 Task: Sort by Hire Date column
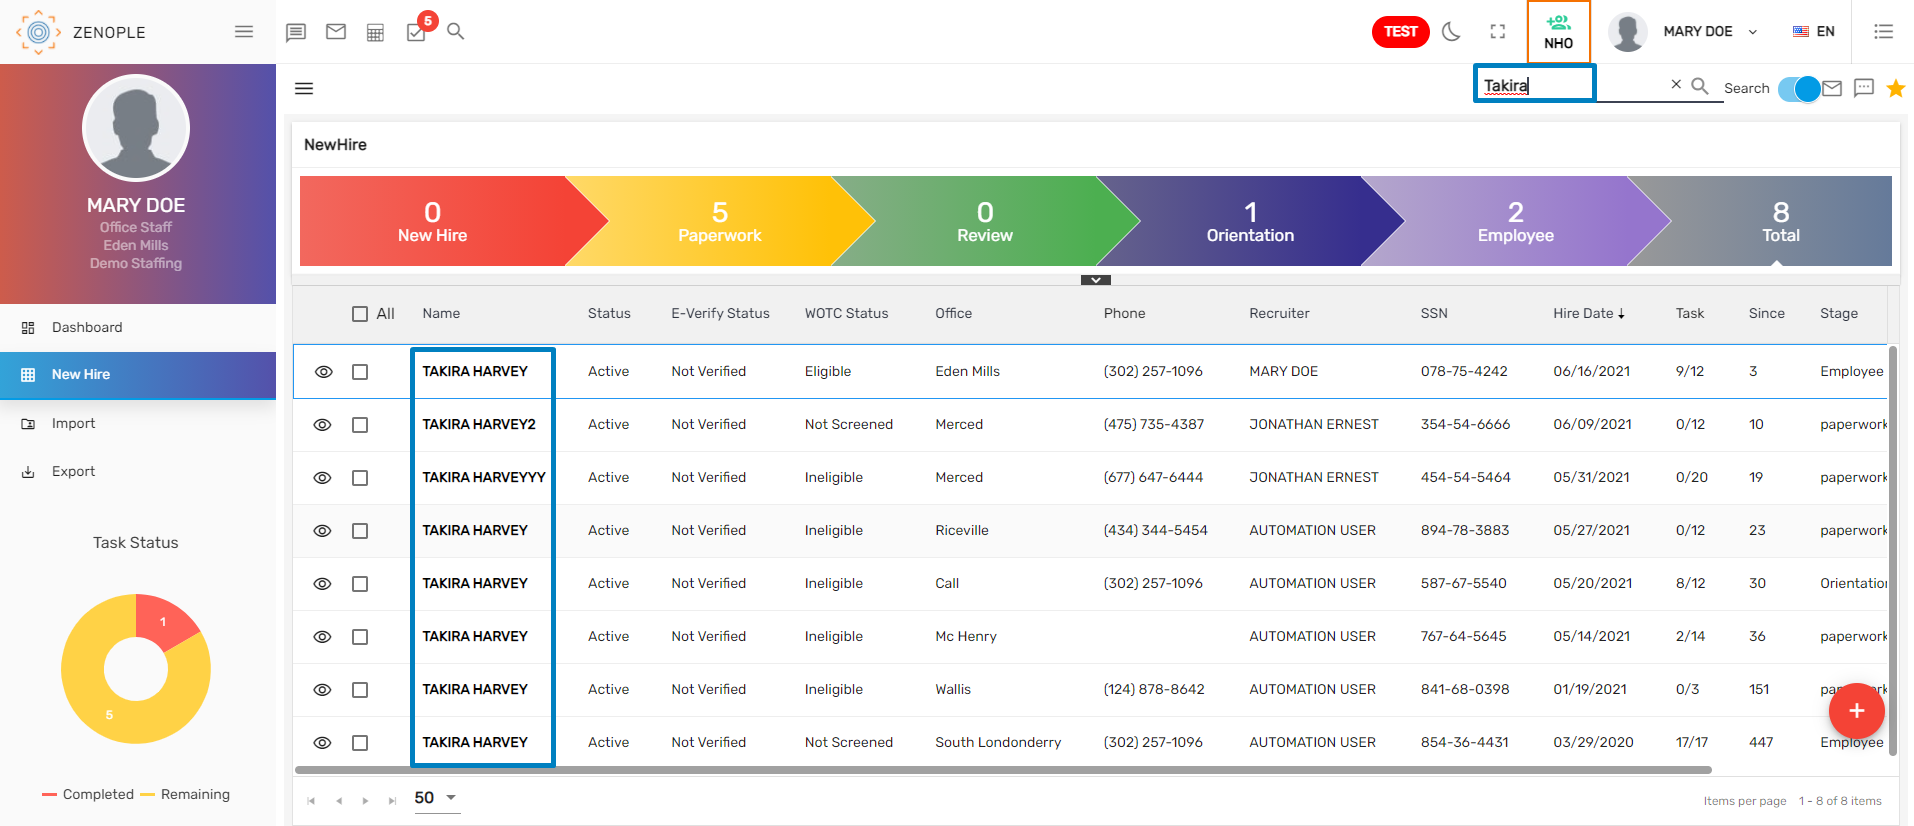point(1588,314)
